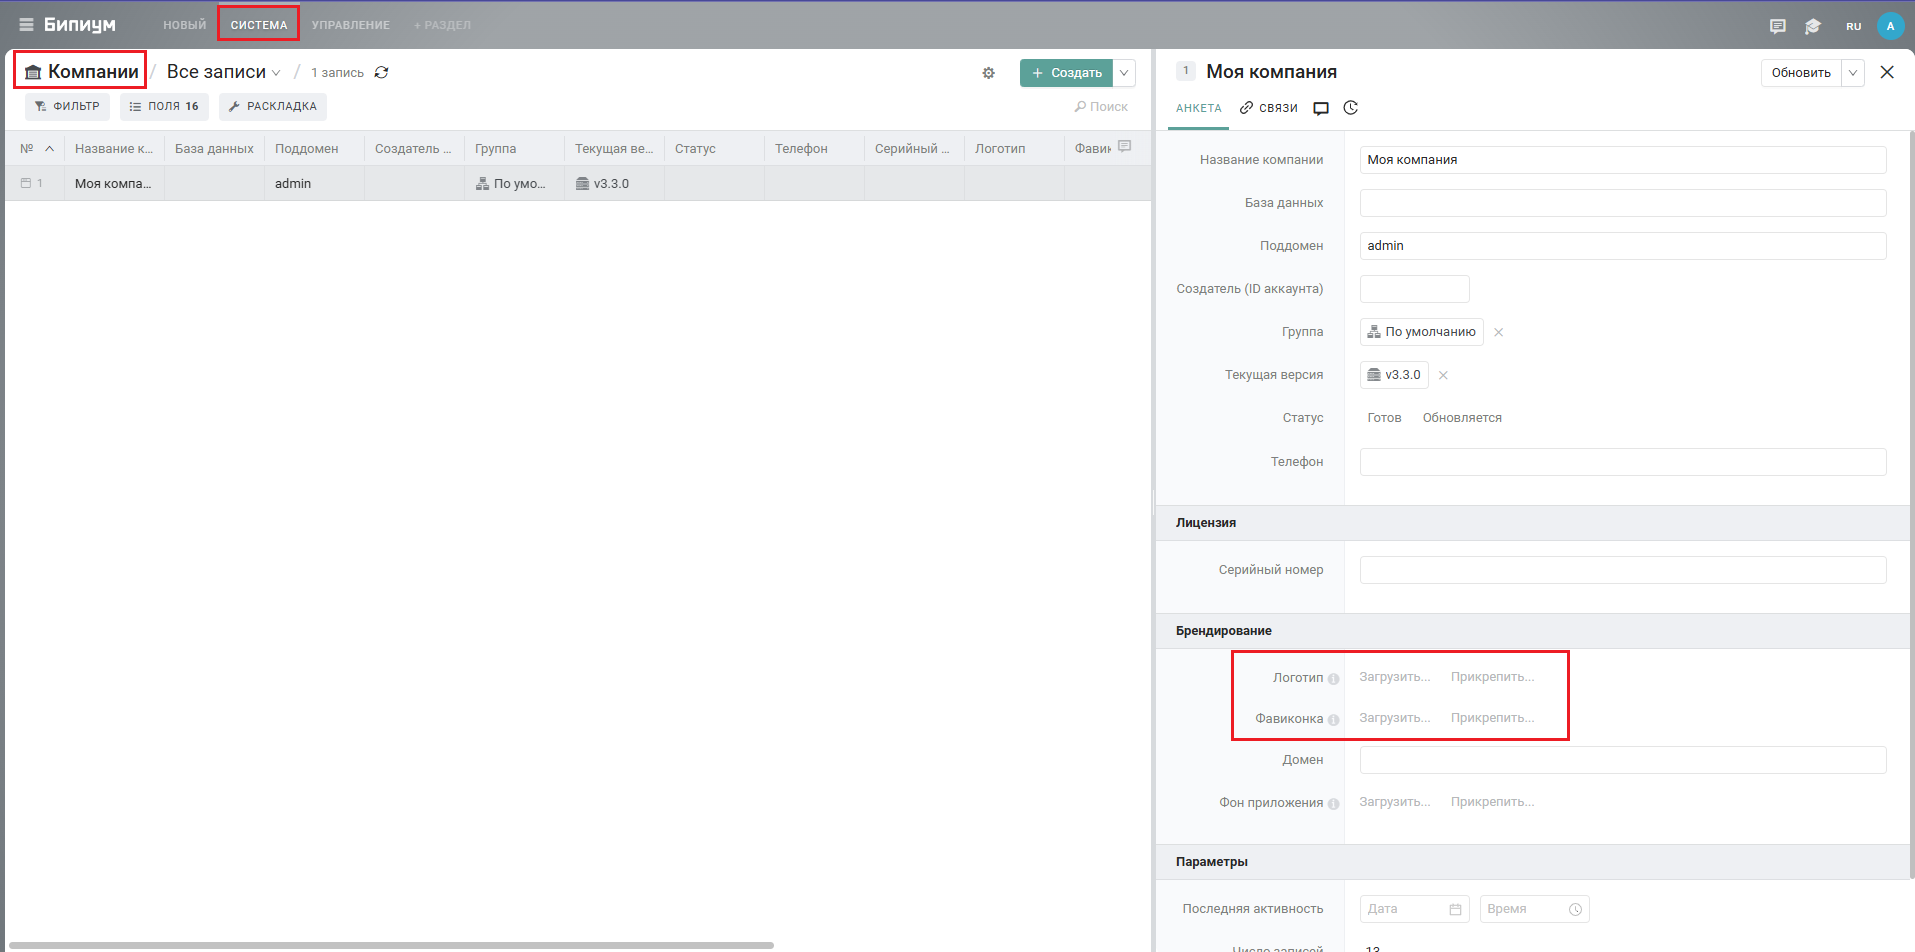Remove the По умолчанию group value

tap(1498, 332)
